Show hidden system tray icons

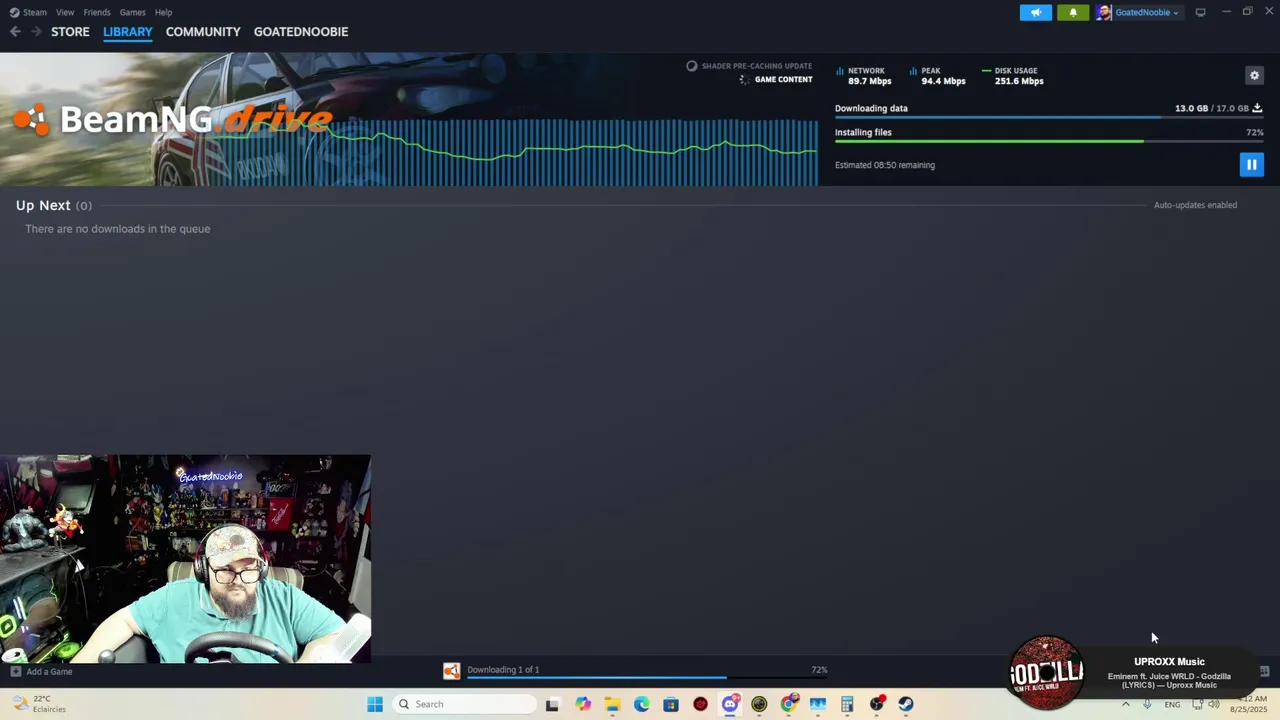[x=1125, y=704]
